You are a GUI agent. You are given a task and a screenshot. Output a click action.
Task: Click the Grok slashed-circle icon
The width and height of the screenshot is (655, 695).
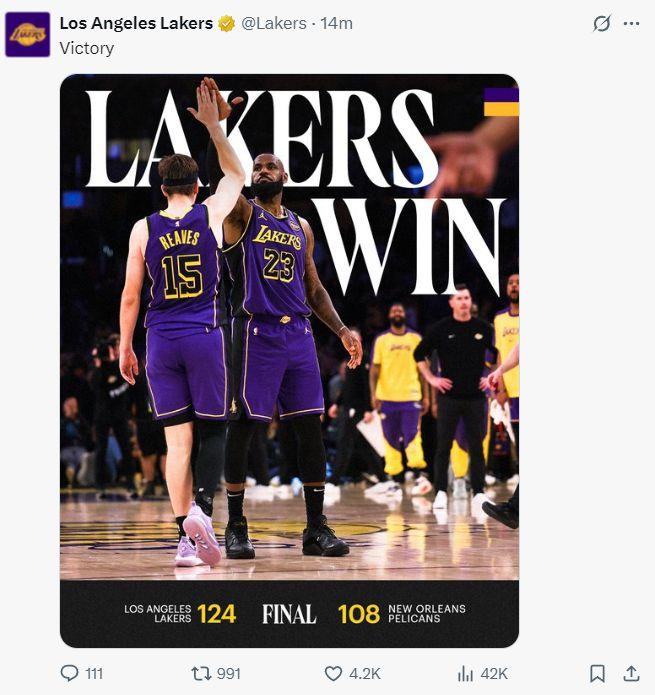click(x=602, y=23)
